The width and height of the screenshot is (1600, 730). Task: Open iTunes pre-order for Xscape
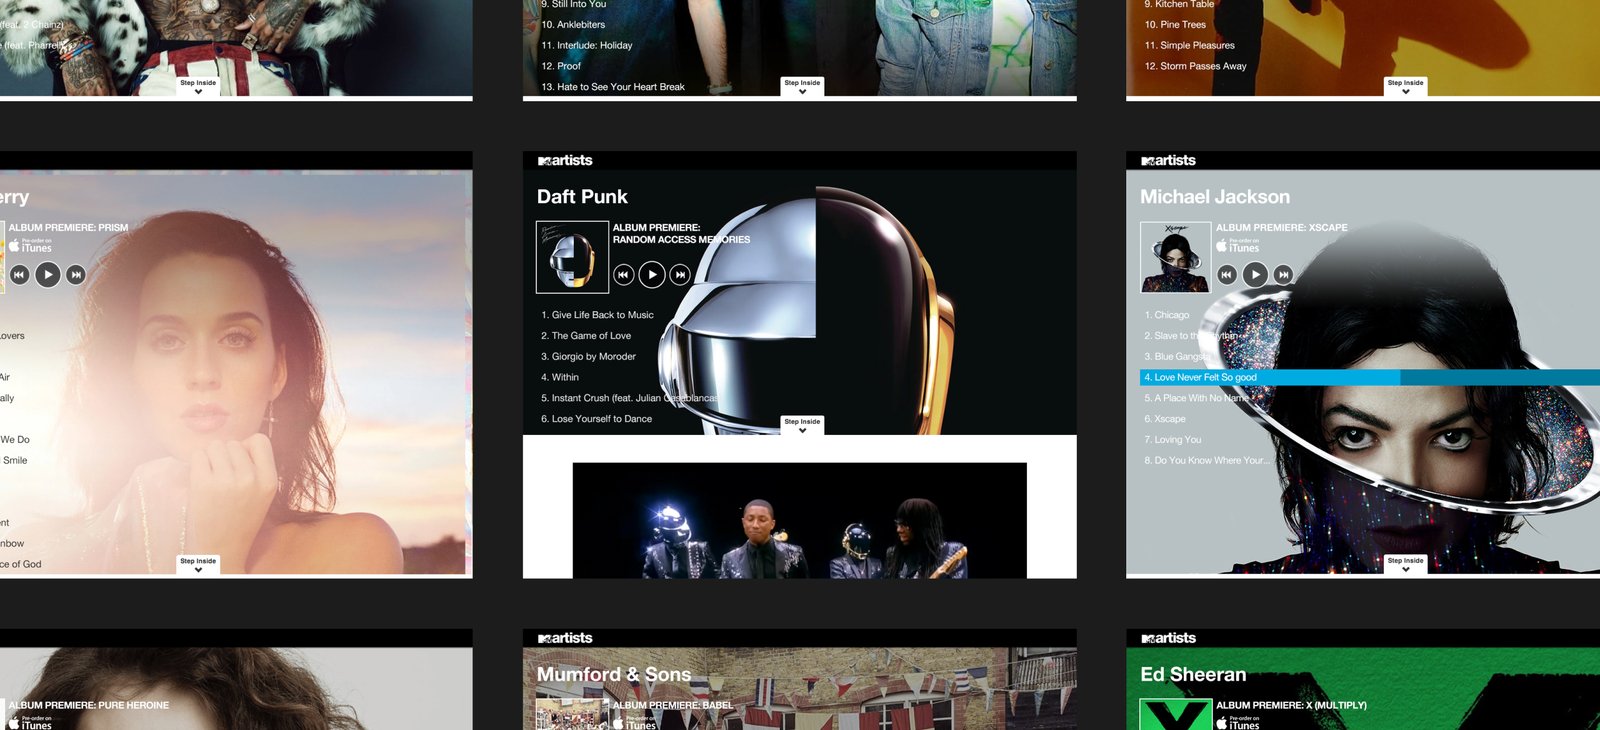coord(1238,245)
